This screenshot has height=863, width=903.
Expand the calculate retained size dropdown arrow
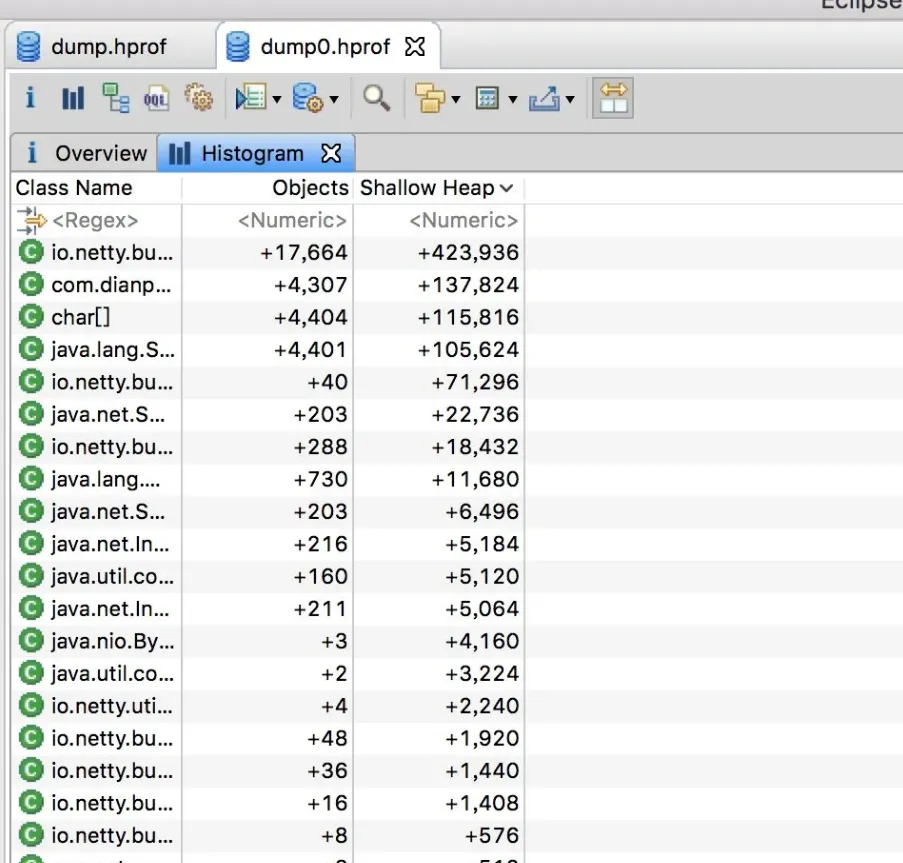513,100
